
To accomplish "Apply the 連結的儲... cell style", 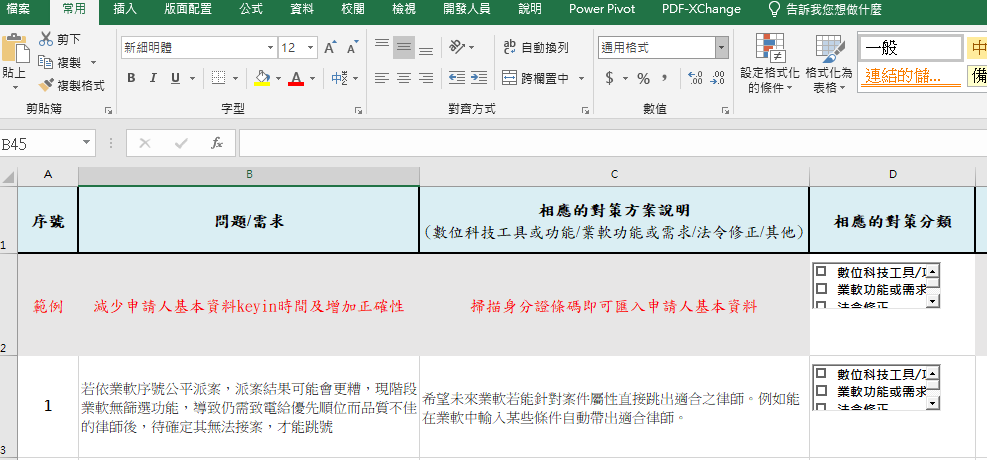I will coord(910,76).
